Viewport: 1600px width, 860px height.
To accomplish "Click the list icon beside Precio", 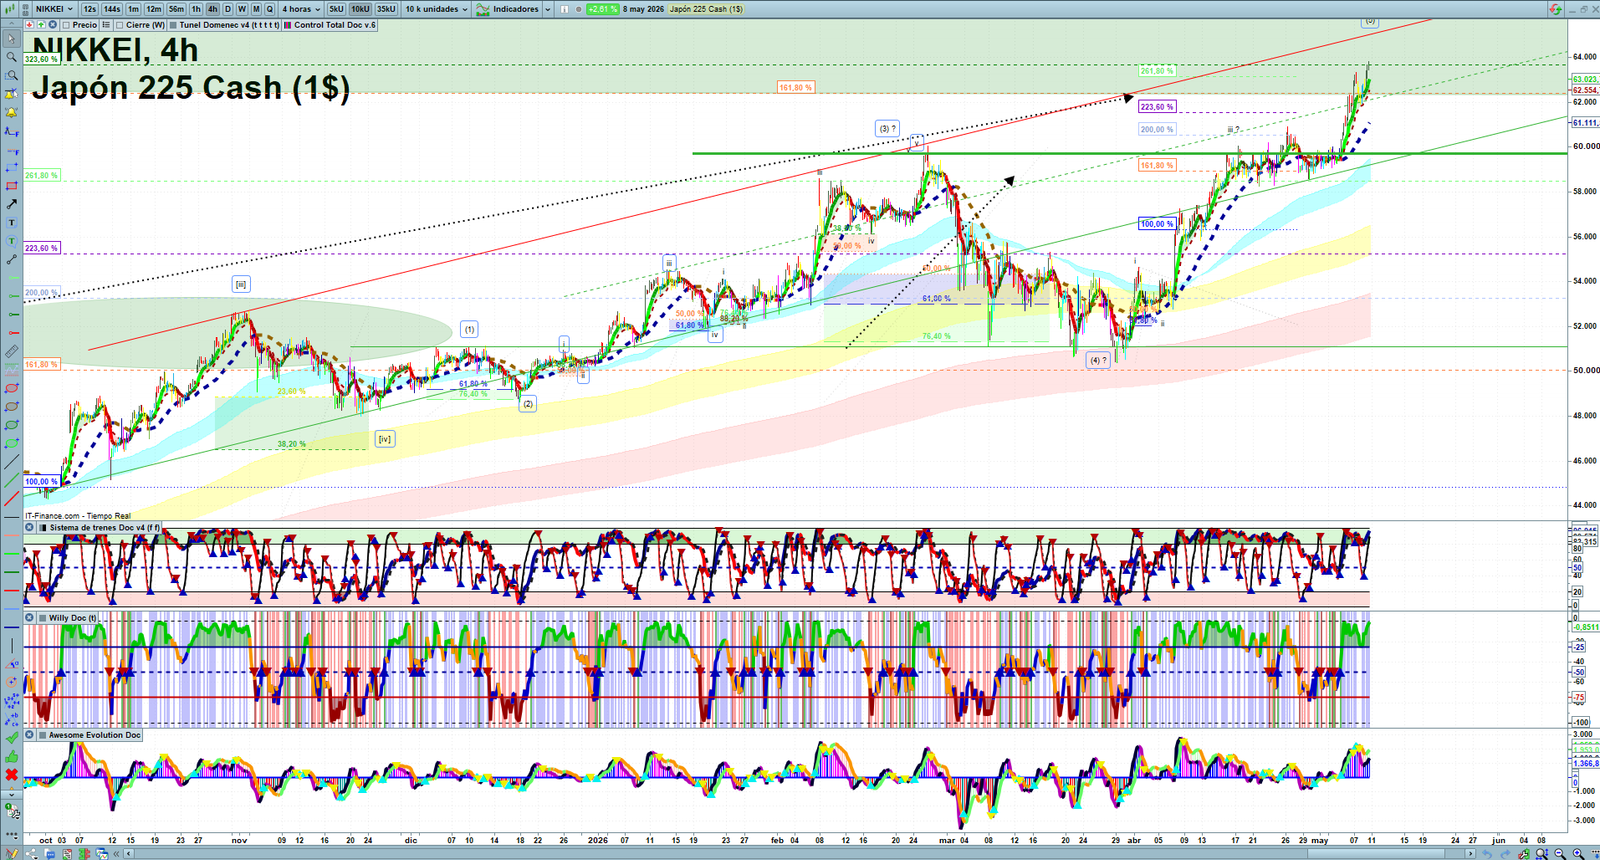I will pos(106,24).
